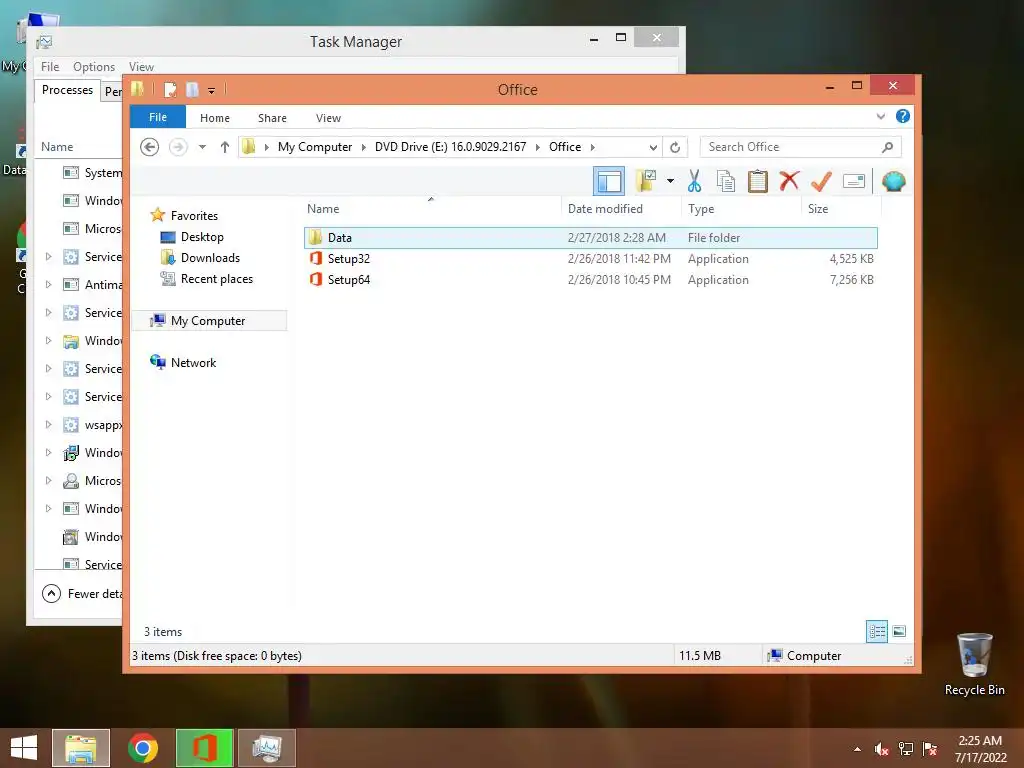1024x768 pixels.
Task: Switch to large icons view toggle
Action: (x=899, y=631)
